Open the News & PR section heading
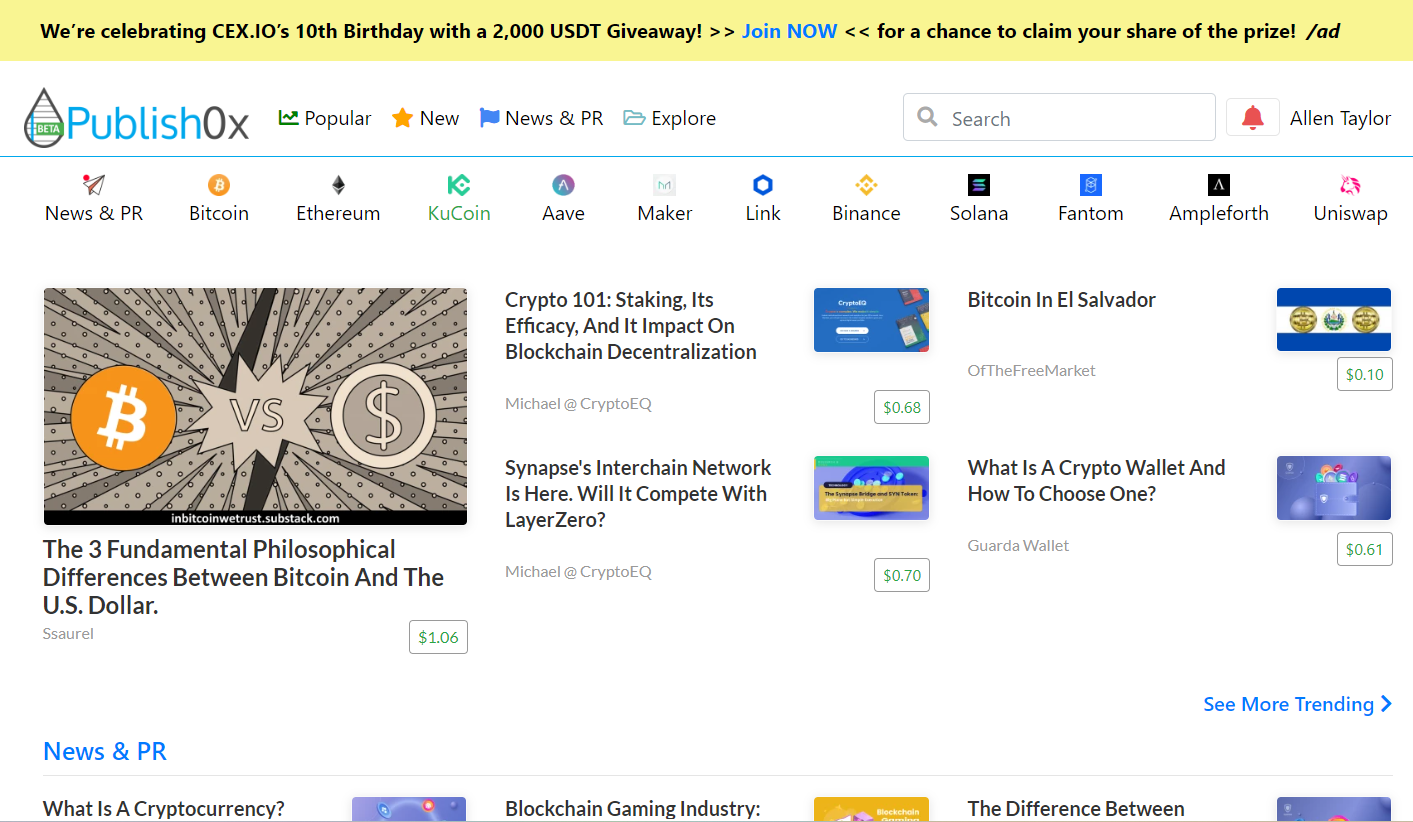 (x=105, y=751)
